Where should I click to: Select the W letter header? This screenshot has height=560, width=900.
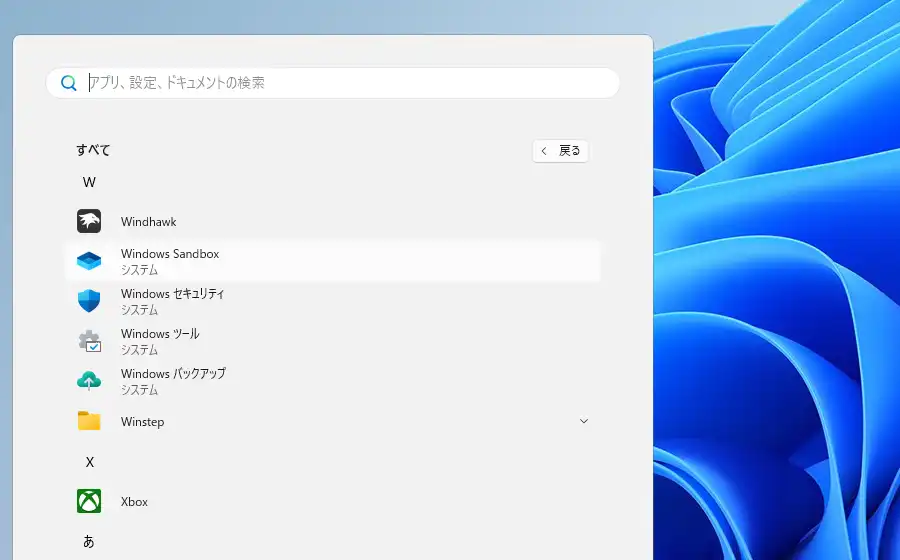[x=89, y=182]
